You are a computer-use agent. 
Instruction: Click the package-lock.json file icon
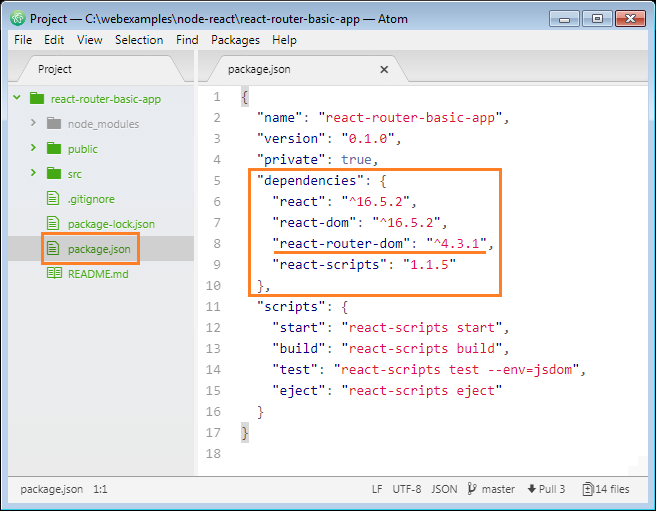[53, 223]
